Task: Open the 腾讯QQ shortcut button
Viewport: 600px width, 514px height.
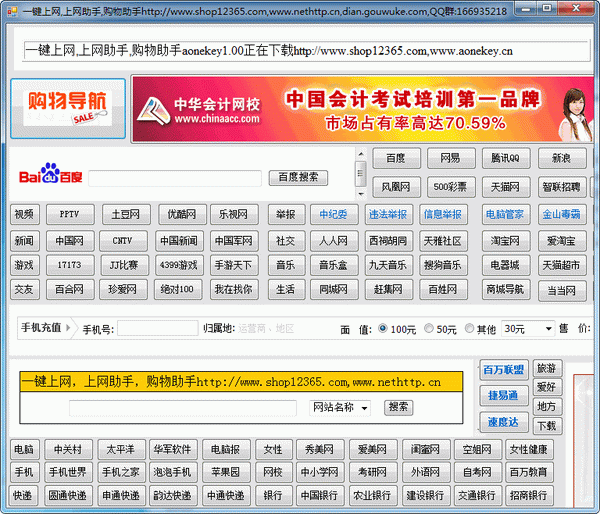Action: pyautogui.click(x=506, y=158)
